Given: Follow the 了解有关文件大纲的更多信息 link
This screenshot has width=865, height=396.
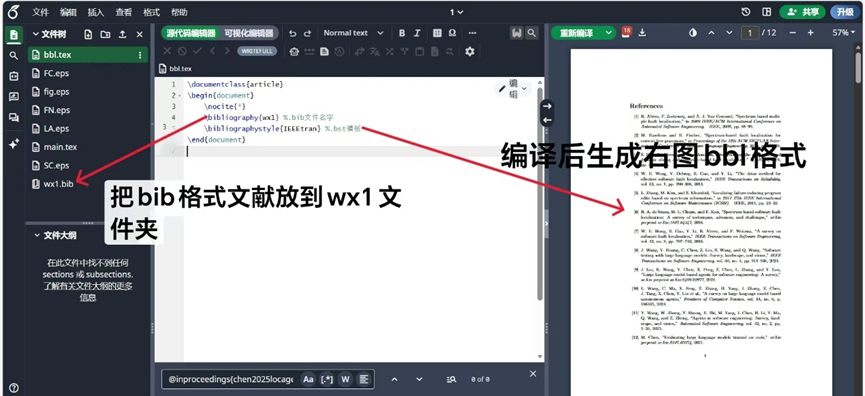Looking at the screenshot, I should [x=88, y=291].
